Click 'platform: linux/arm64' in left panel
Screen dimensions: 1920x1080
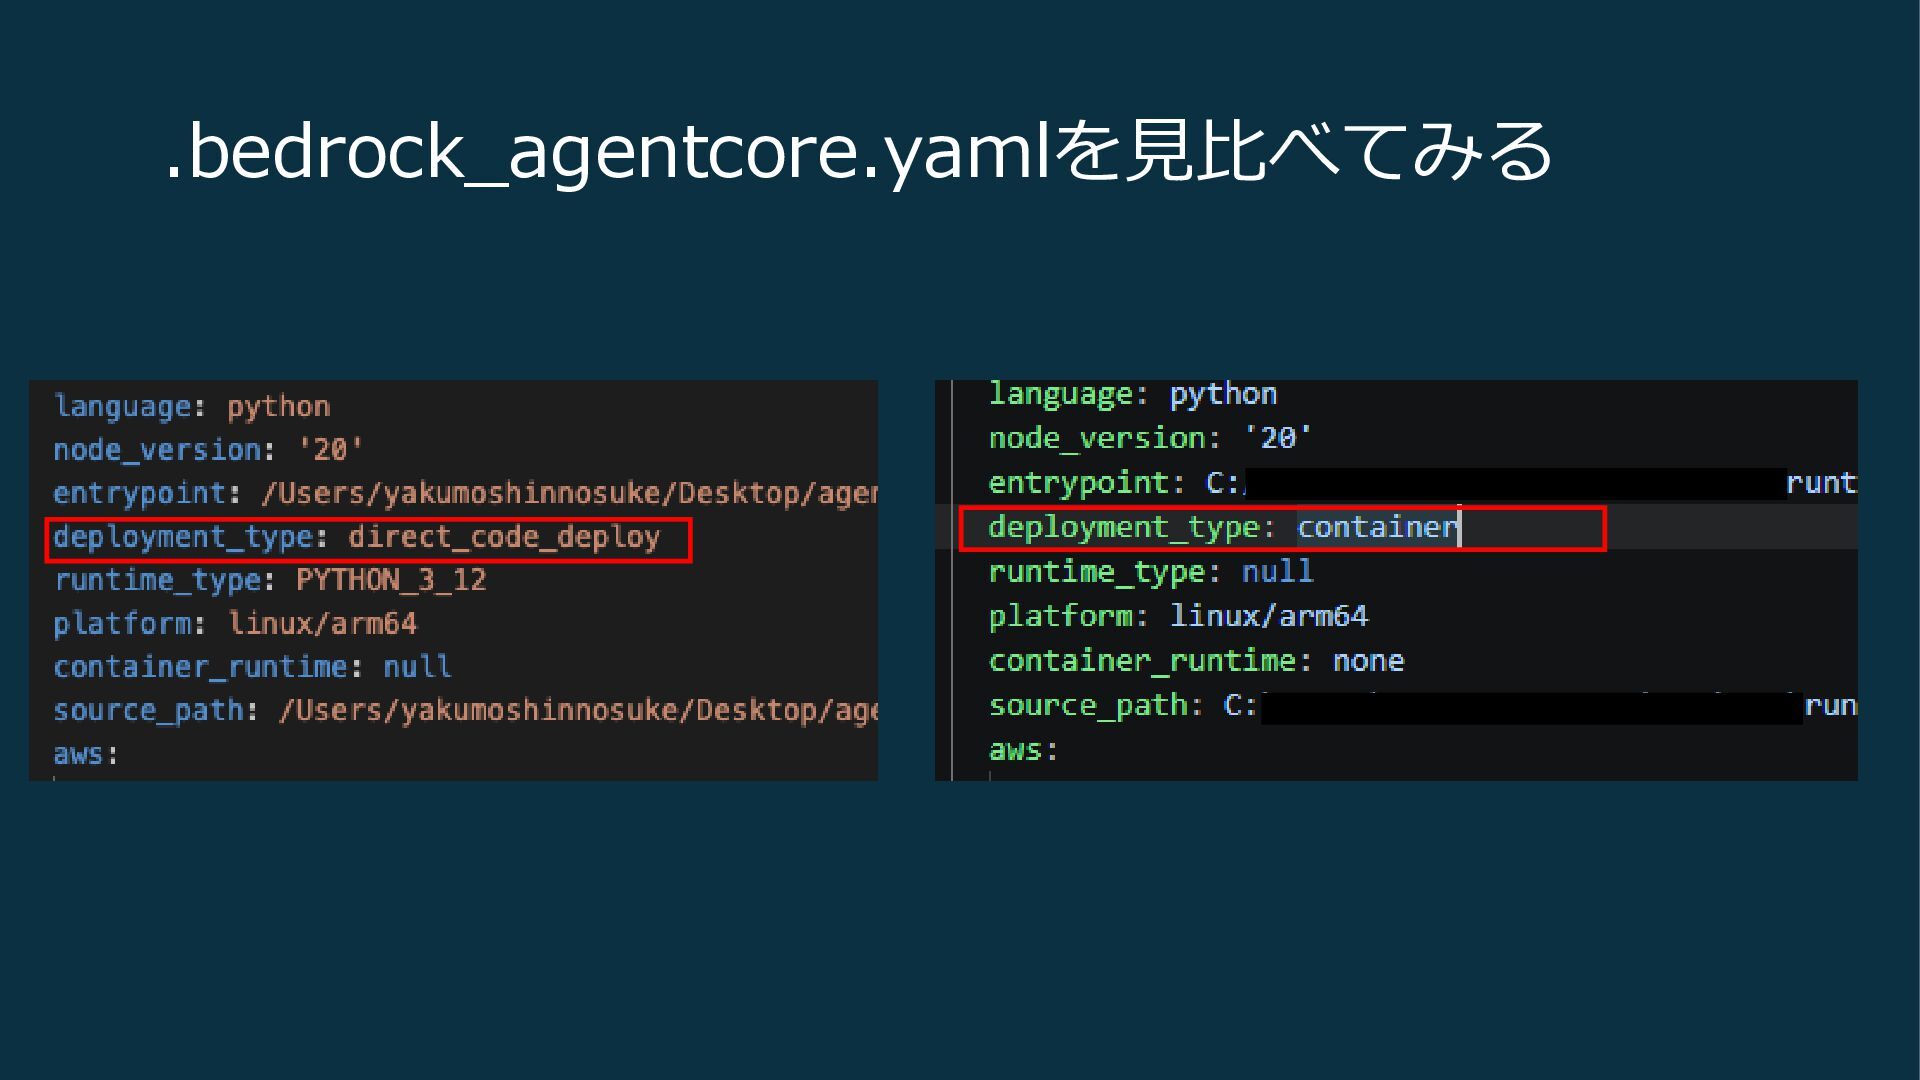tap(235, 624)
